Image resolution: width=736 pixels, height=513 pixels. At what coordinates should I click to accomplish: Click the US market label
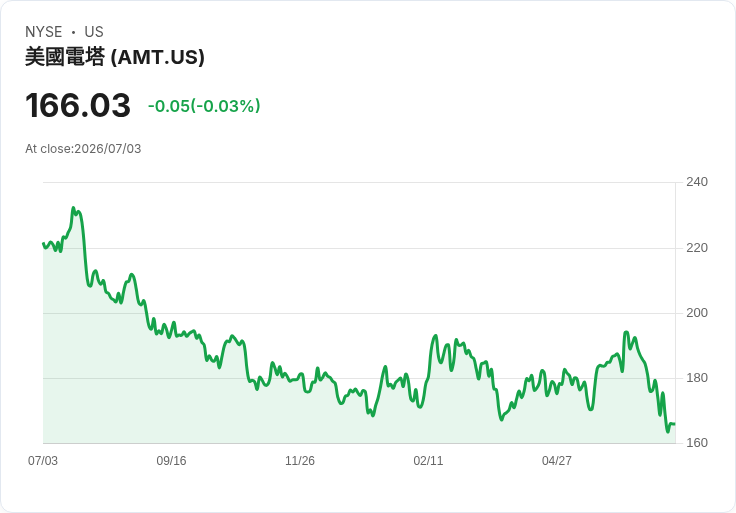coord(94,32)
